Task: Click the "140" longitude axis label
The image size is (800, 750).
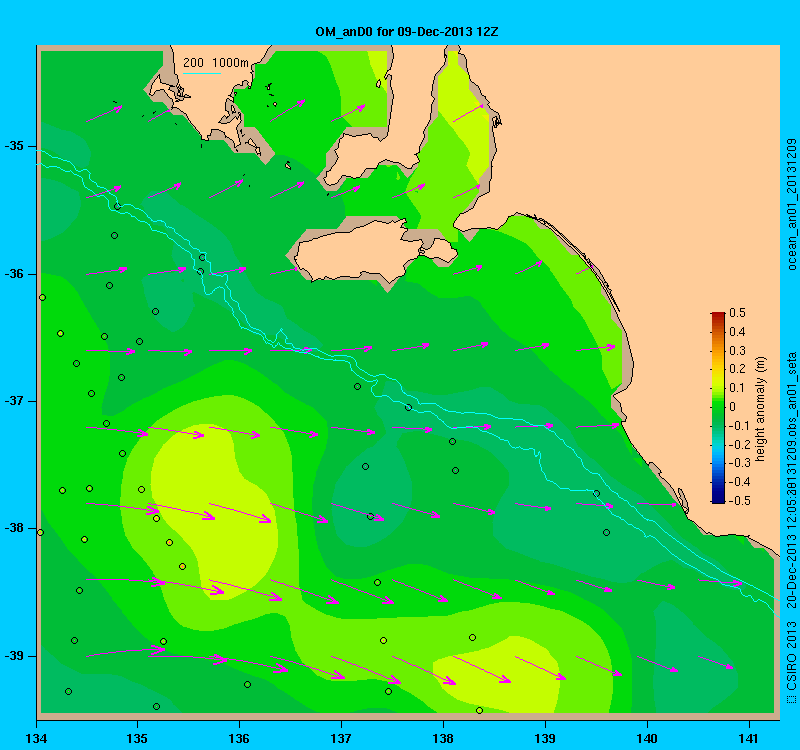Action: pos(647,738)
